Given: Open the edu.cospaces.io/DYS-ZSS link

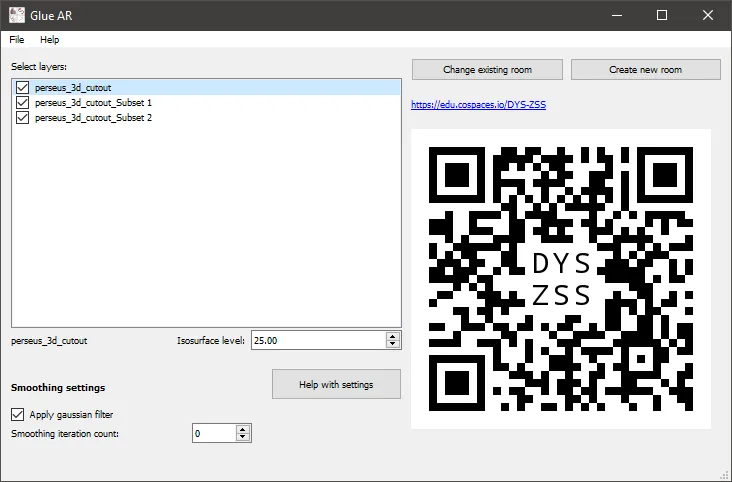Looking at the screenshot, I should click(x=479, y=105).
